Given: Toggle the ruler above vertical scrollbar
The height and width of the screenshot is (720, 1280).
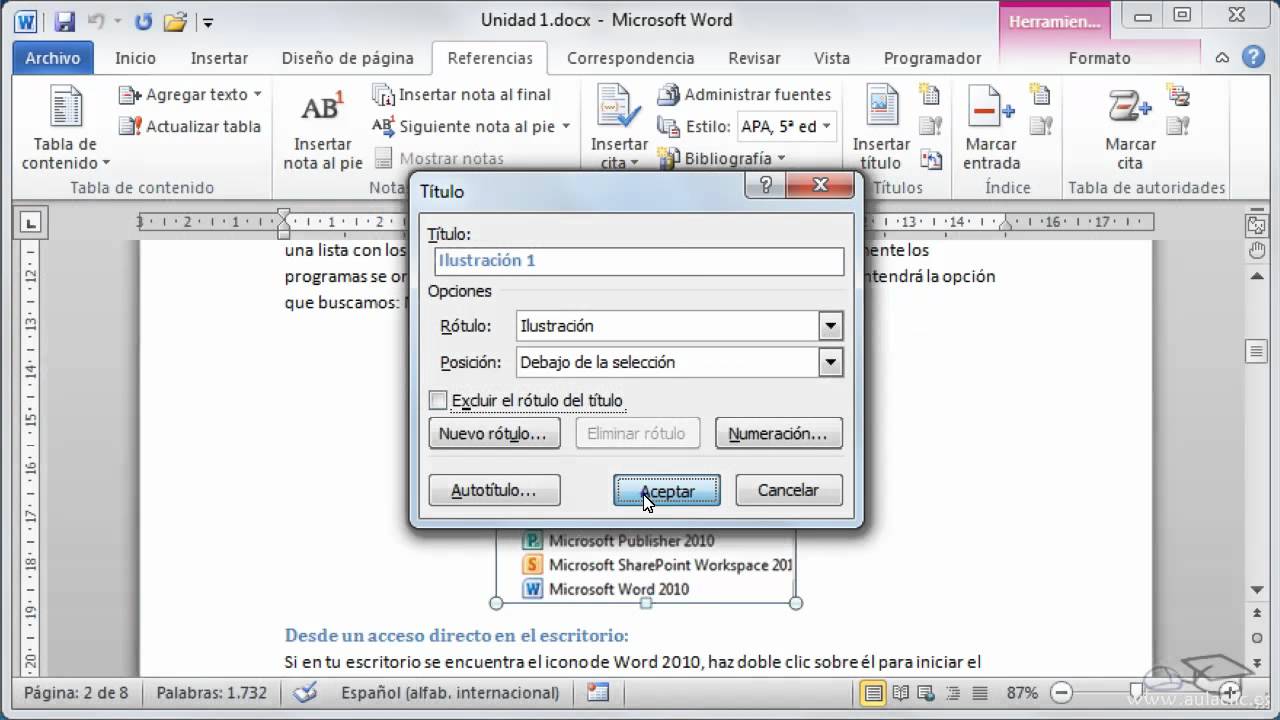Looking at the screenshot, I should coord(1256,224).
